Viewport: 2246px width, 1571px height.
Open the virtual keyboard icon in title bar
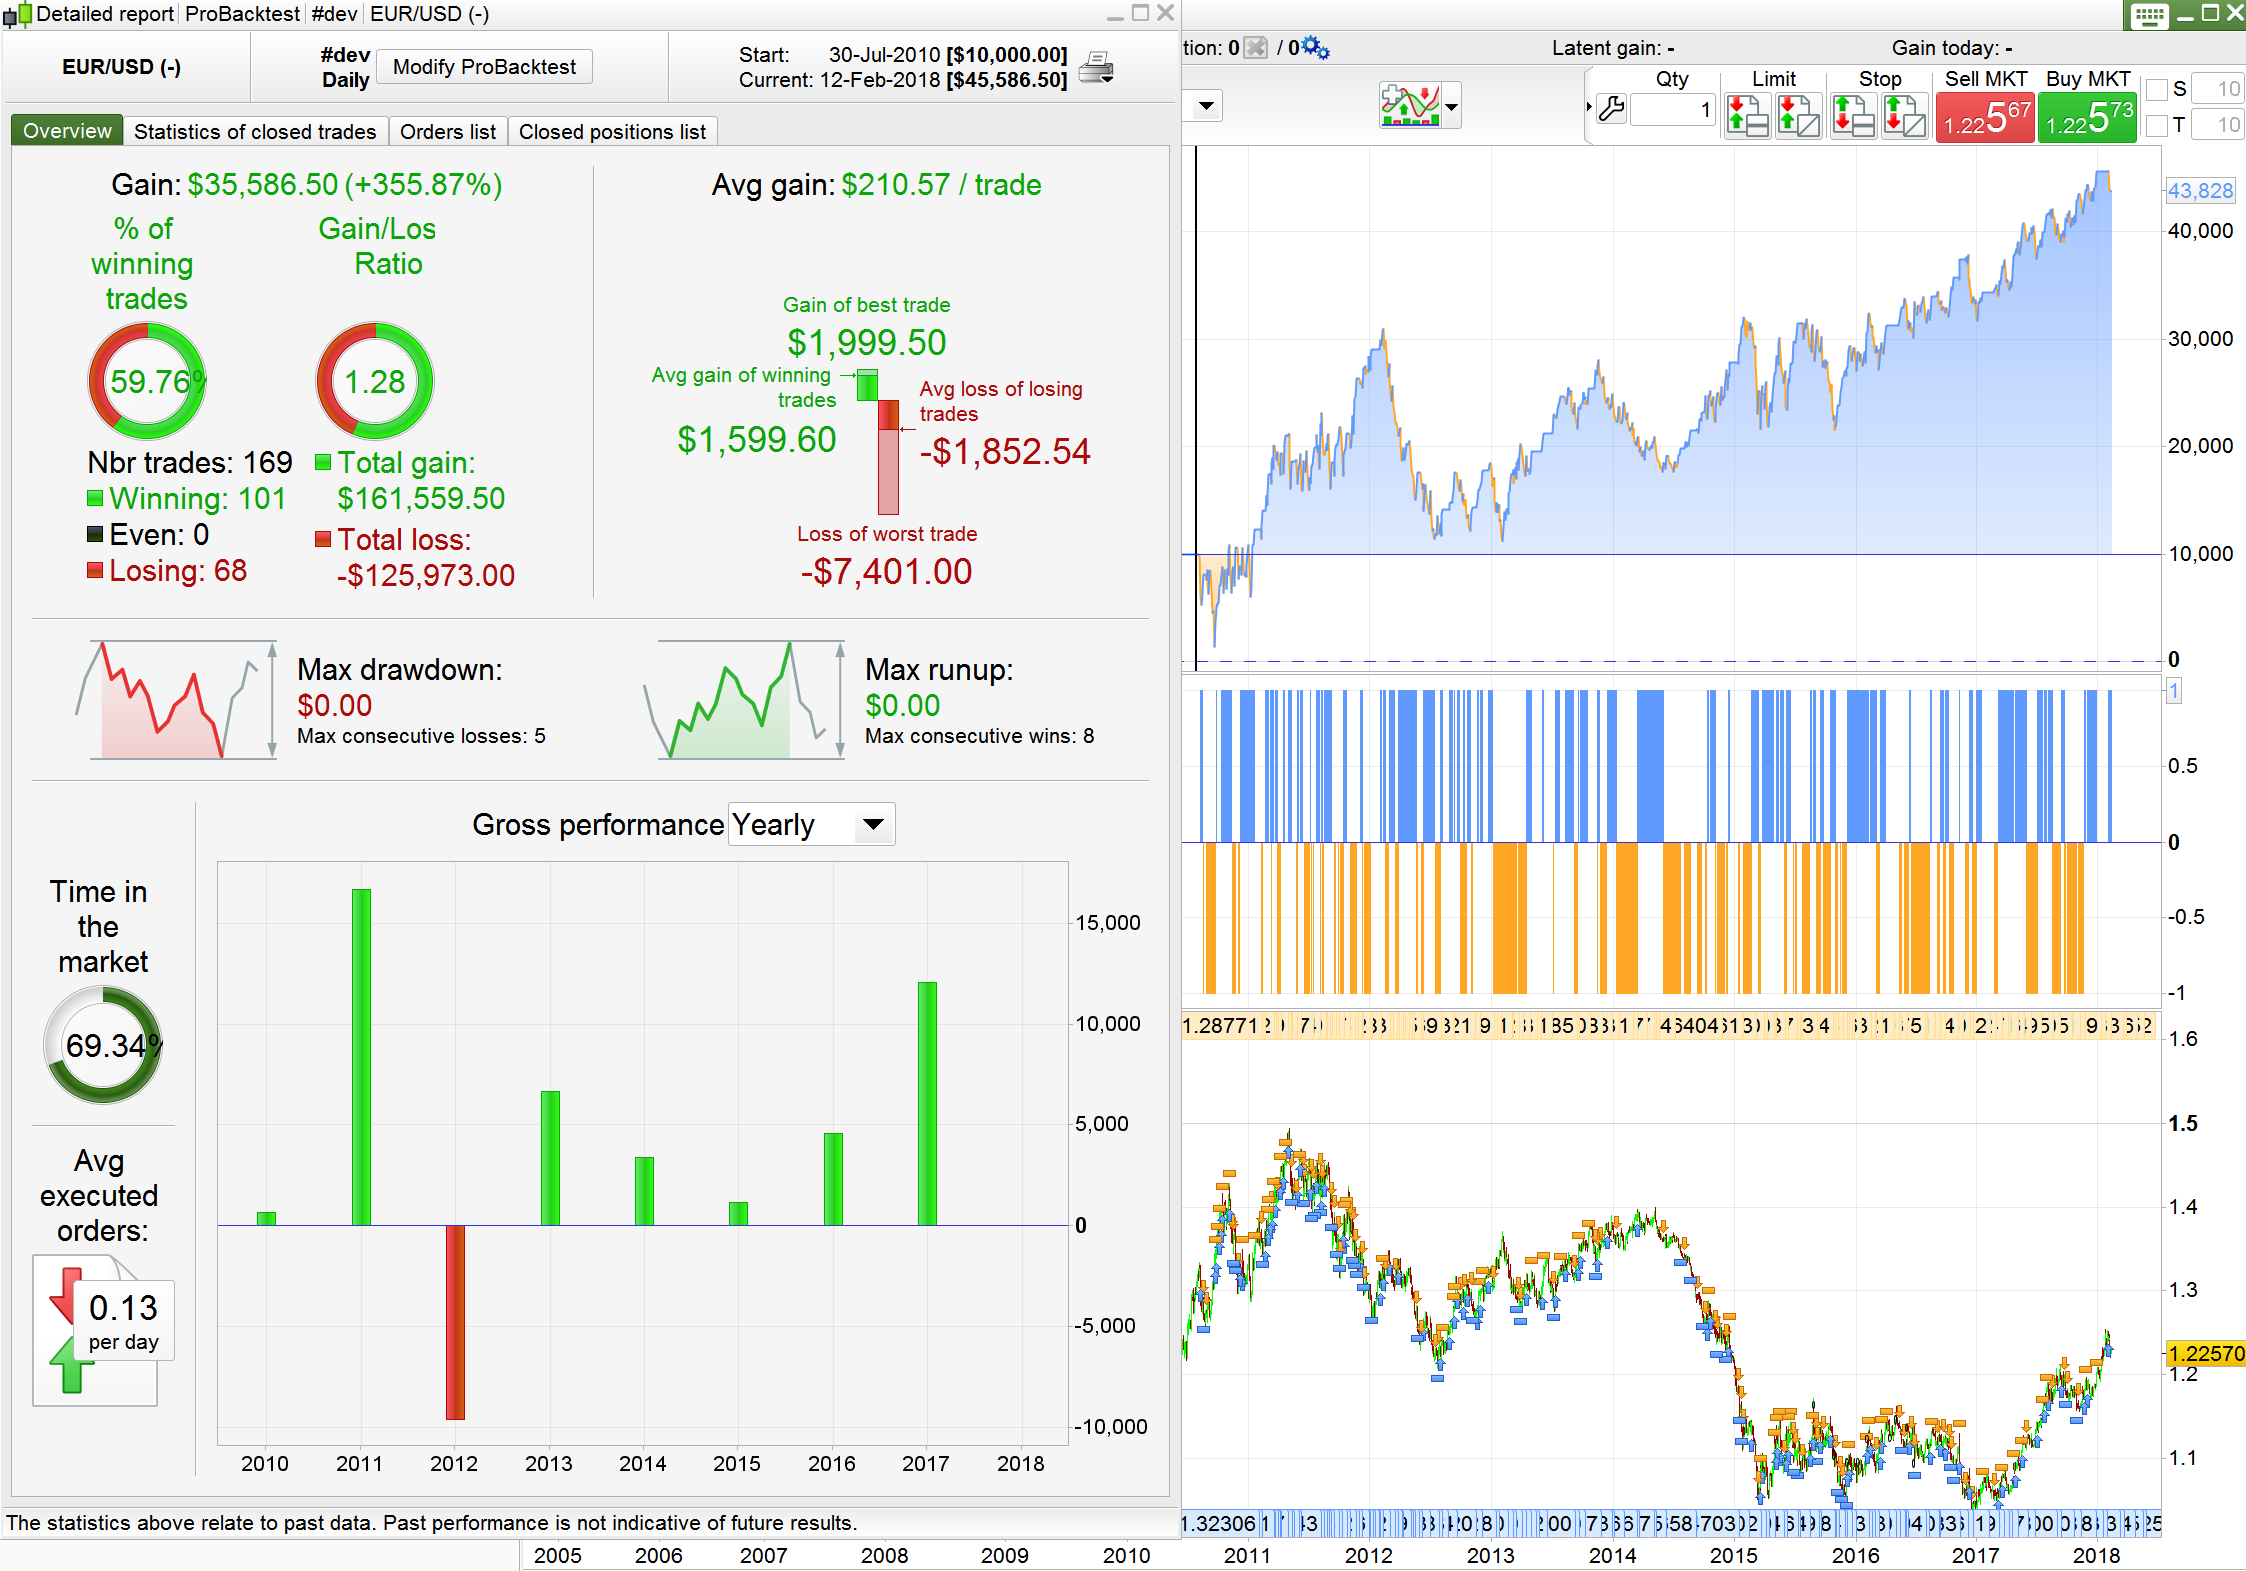(x=2148, y=15)
